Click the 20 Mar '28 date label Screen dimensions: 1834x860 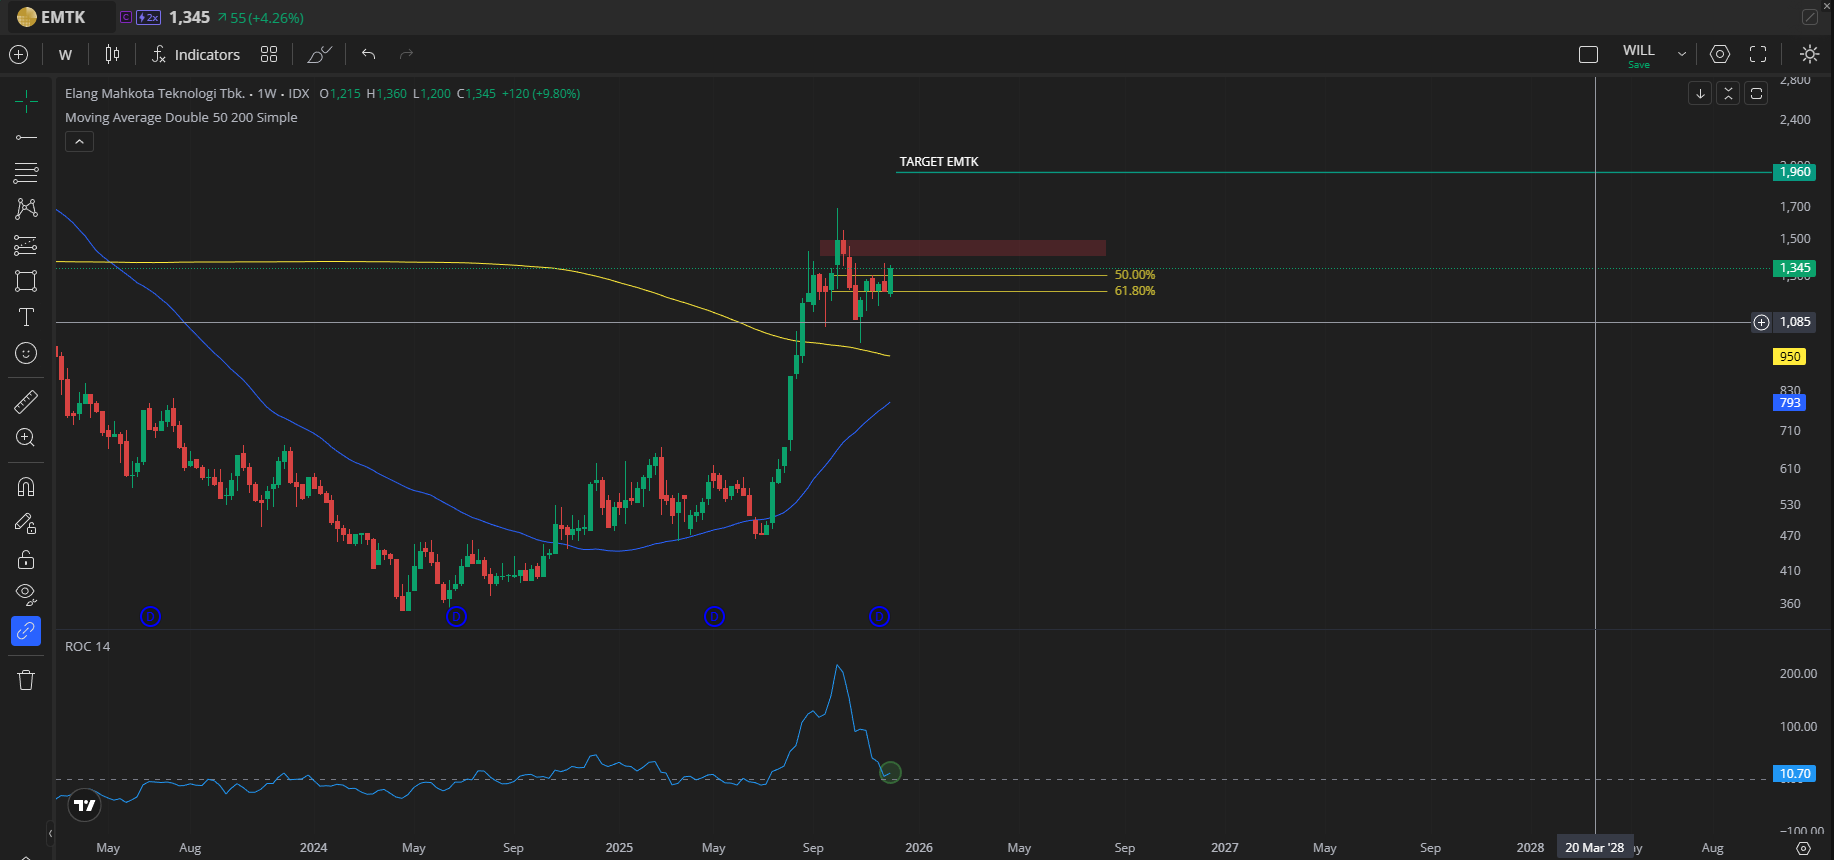pos(1594,848)
